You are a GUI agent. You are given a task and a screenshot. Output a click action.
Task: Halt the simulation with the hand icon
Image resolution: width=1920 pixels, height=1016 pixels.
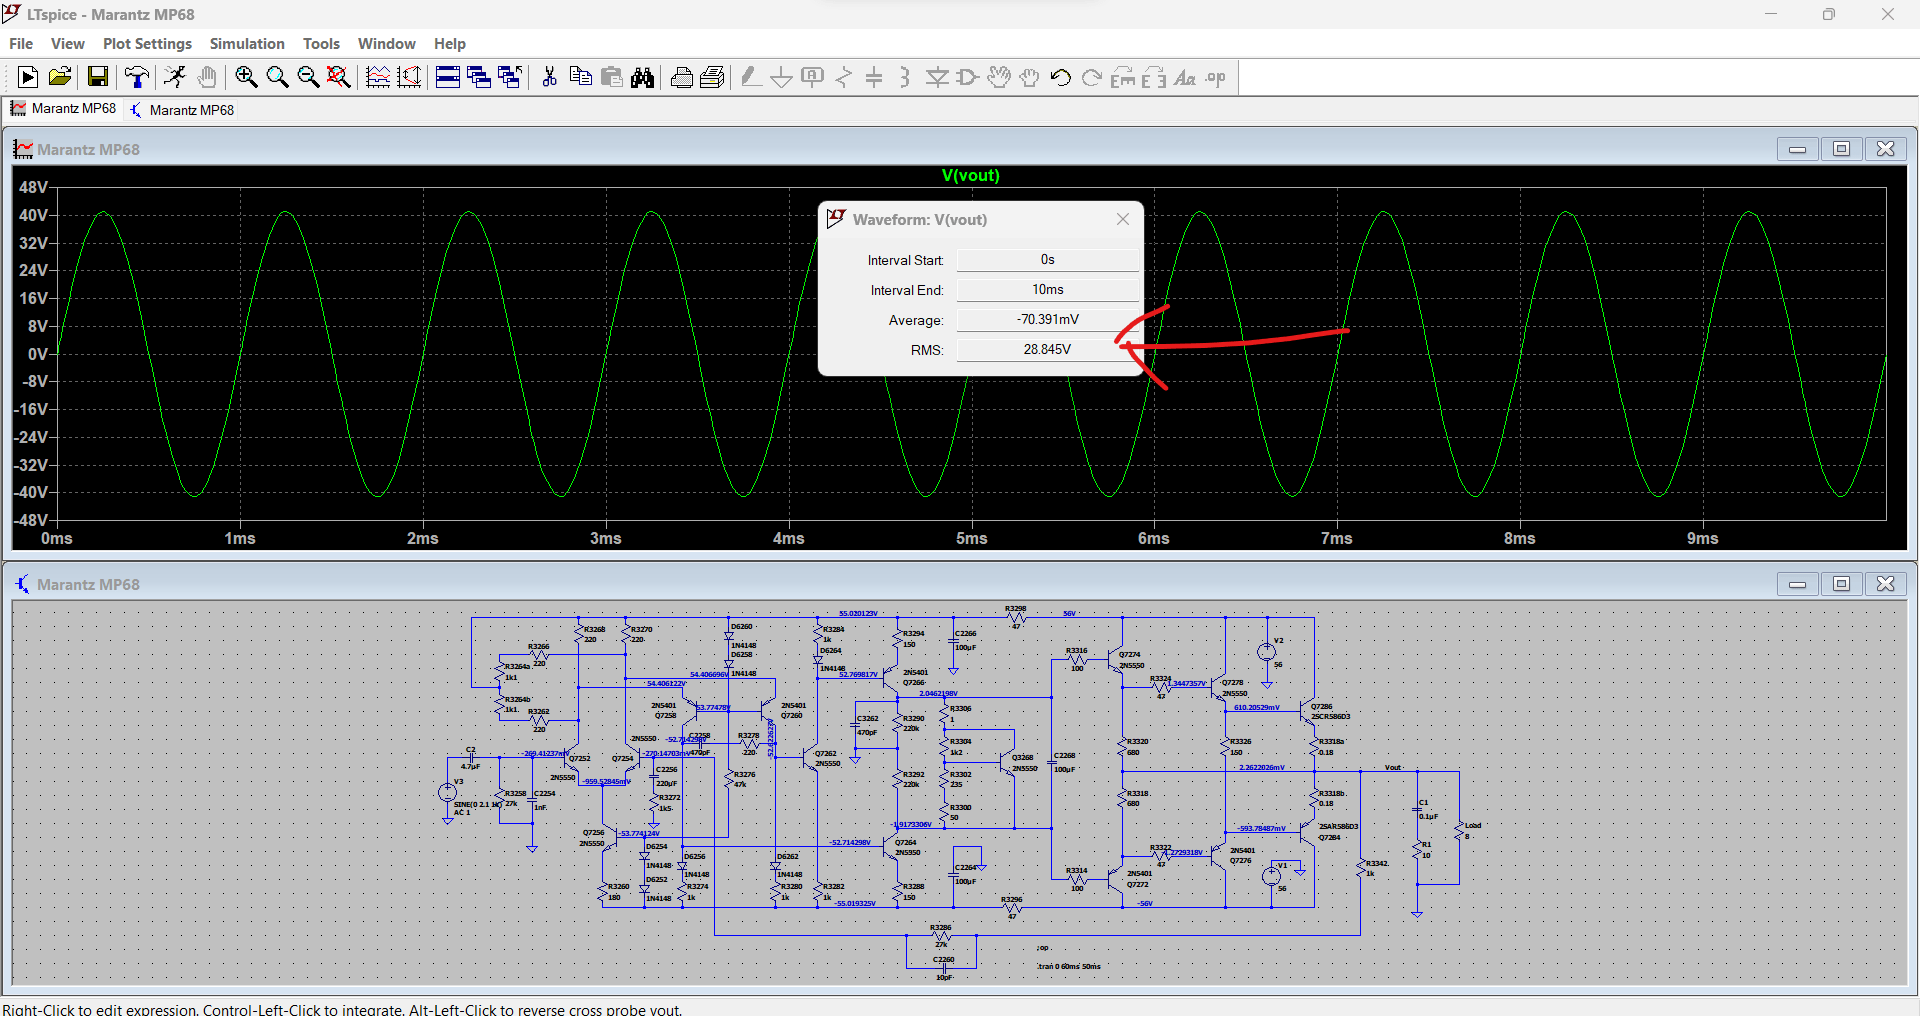(207, 77)
